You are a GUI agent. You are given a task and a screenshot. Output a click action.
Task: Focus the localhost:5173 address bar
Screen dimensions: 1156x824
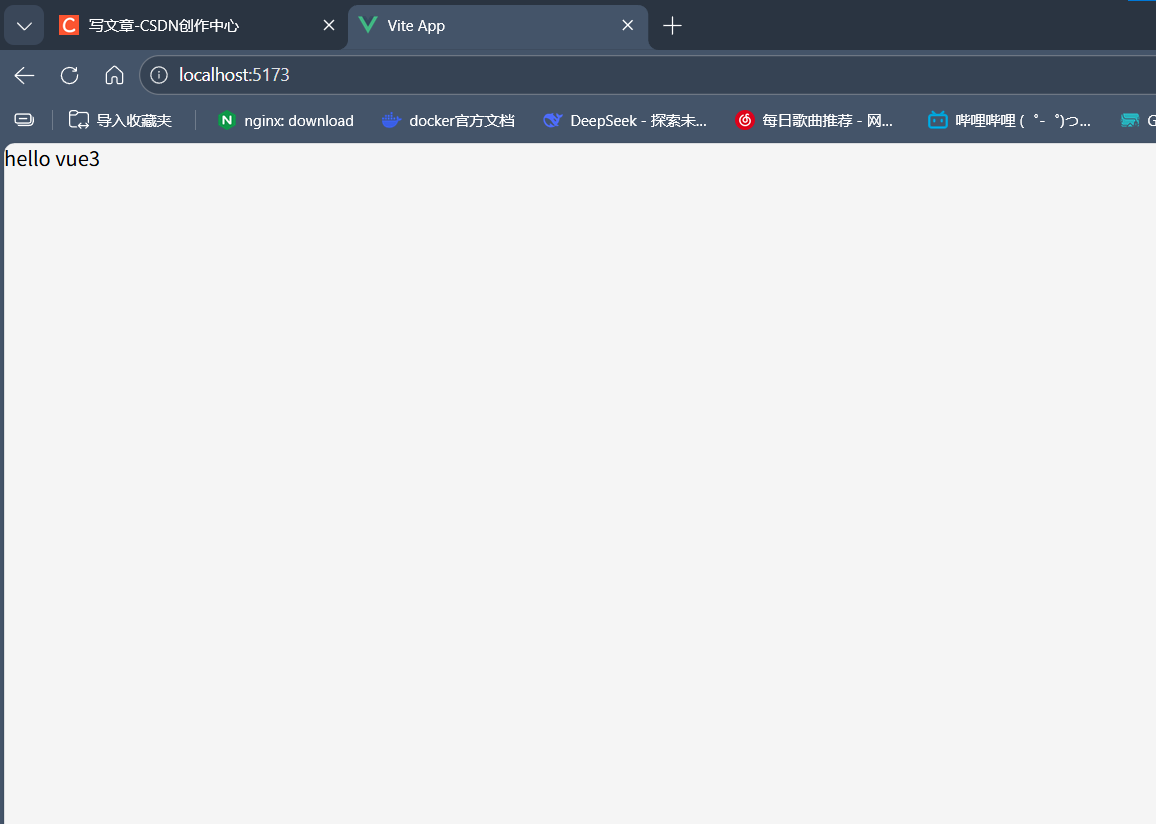649,75
